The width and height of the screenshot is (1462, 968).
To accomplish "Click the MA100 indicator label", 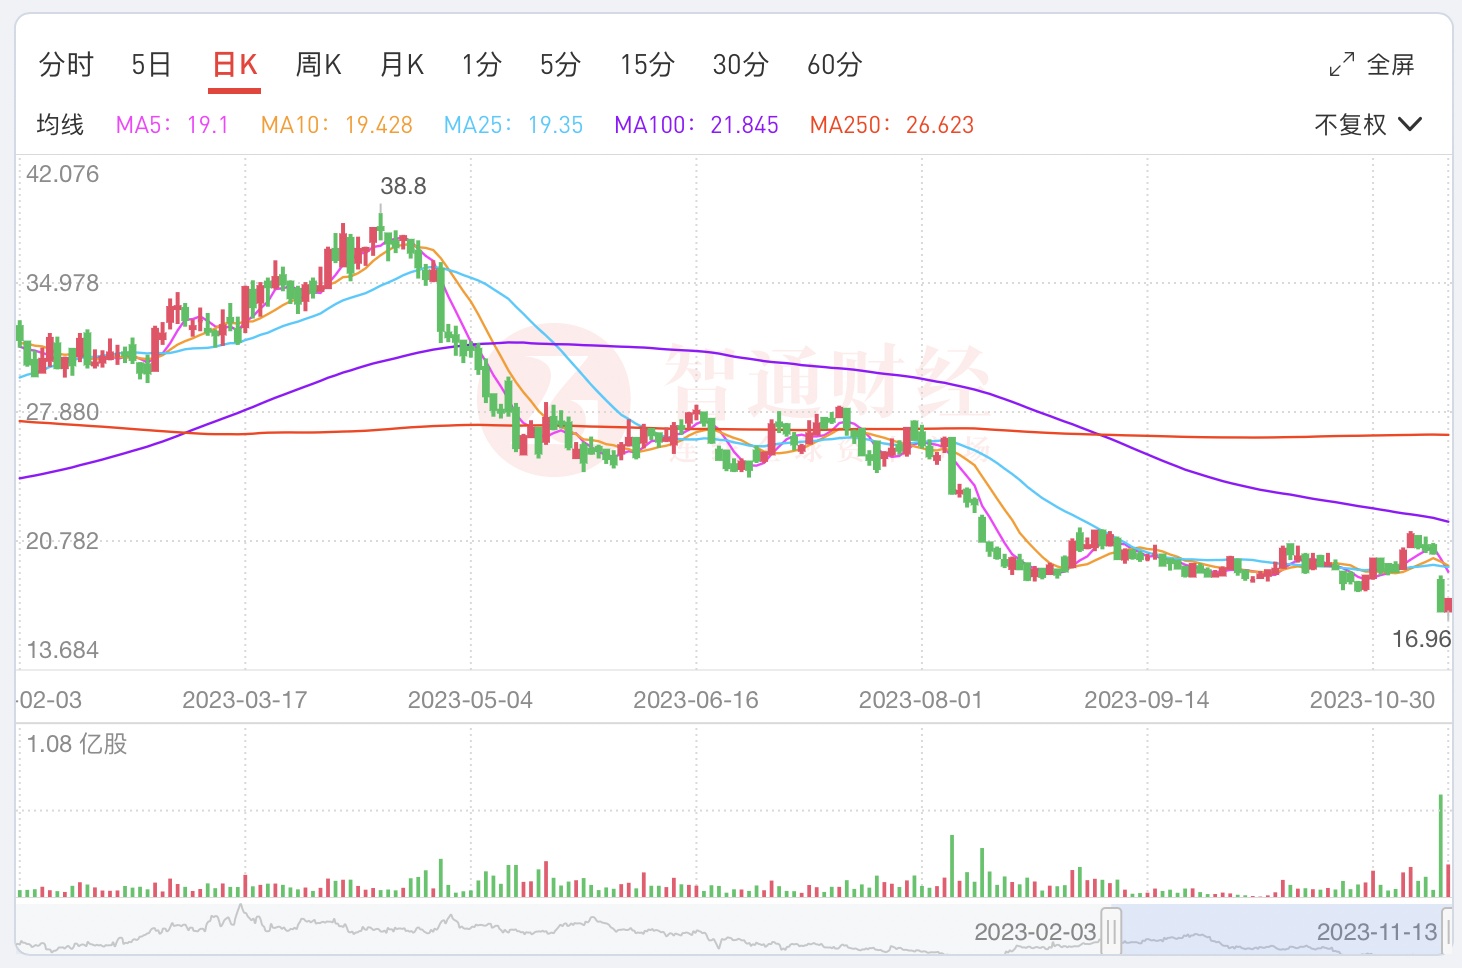I will (x=696, y=125).
